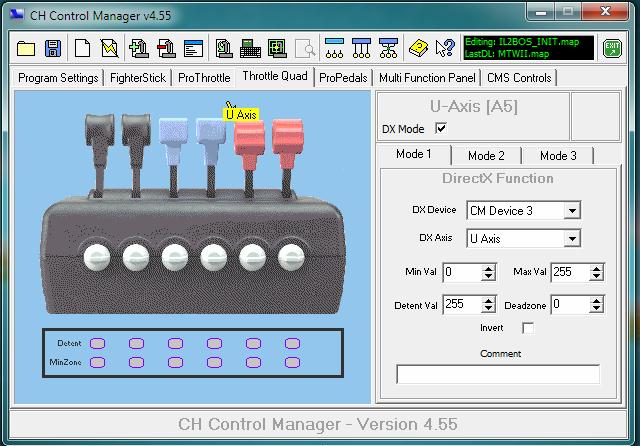This screenshot has width=640, height=446.
Task: Expand the DX Axis dropdown
Action: pos(572,238)
